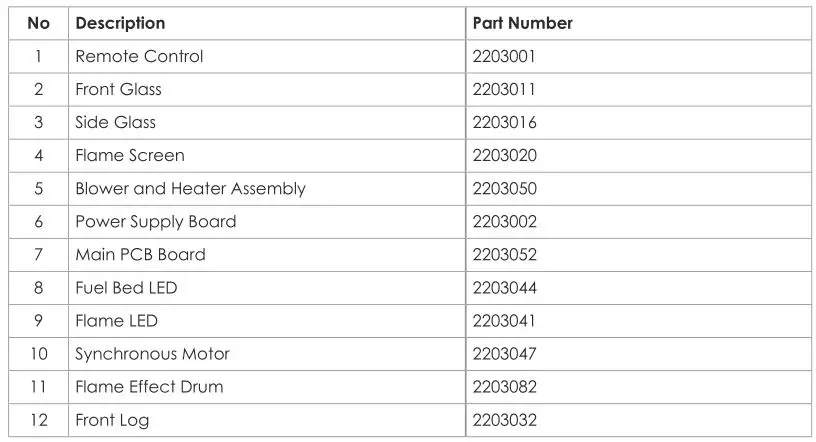The height and width of the screenshot is (442, 816).
Task: Click row number 12 cell
Action: click(38, 420)
